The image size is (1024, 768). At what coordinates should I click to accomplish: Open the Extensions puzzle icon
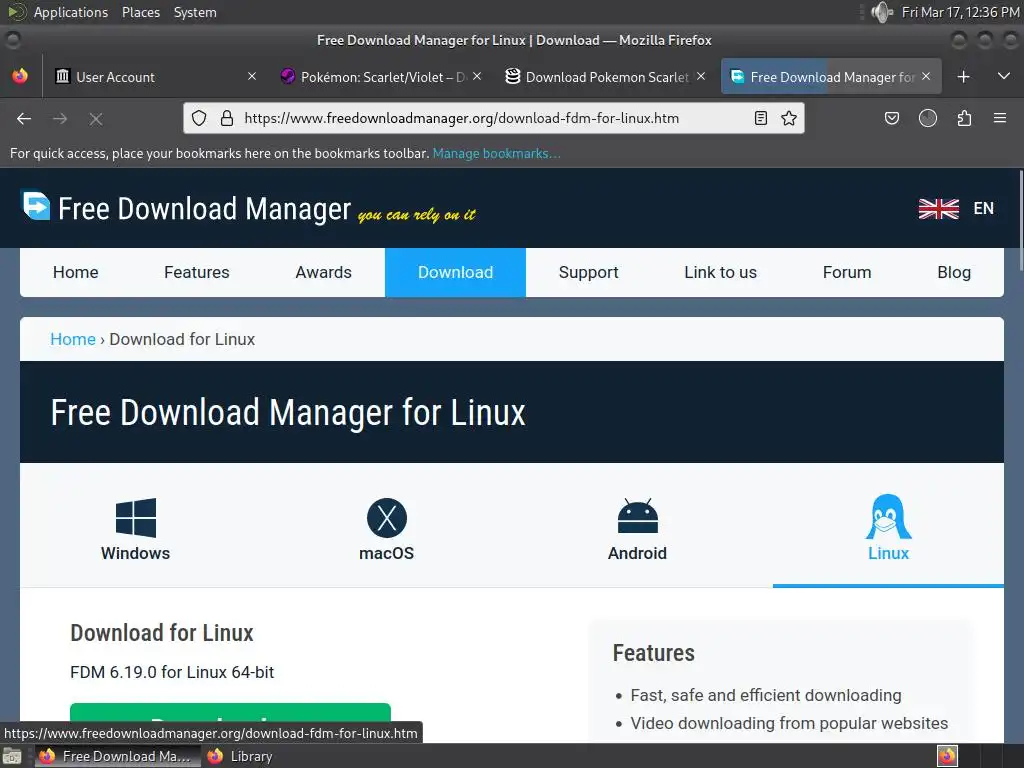[x=964, y=118]
